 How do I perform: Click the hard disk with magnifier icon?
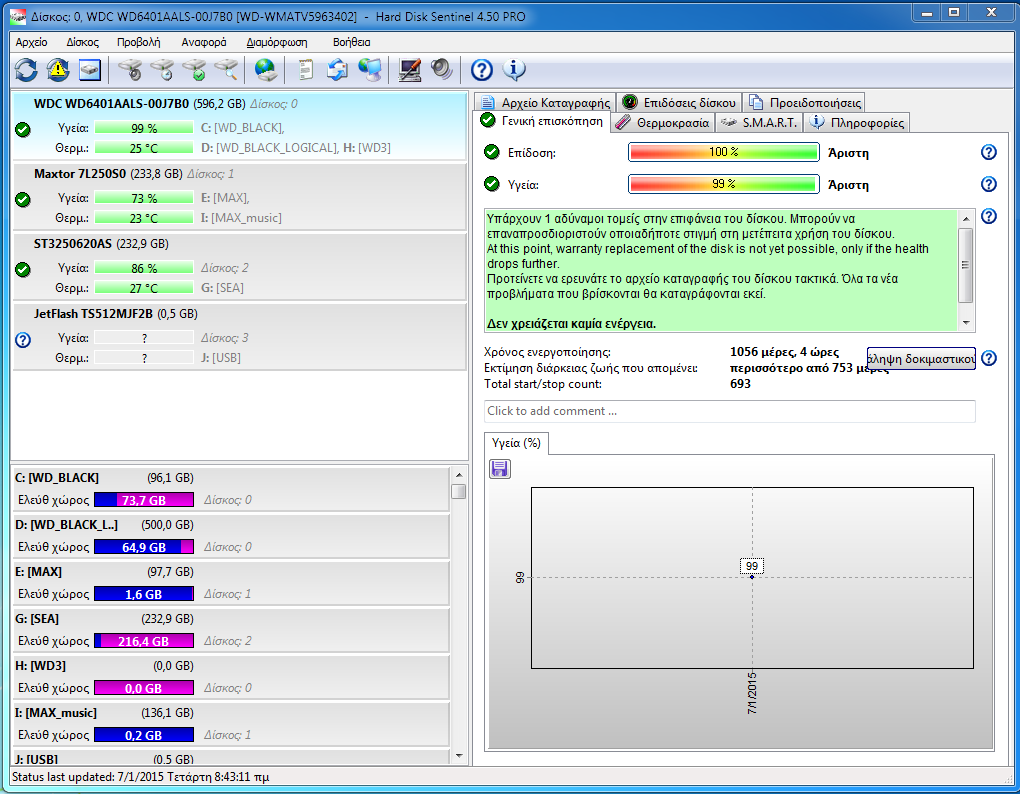(x=226, y=70)
